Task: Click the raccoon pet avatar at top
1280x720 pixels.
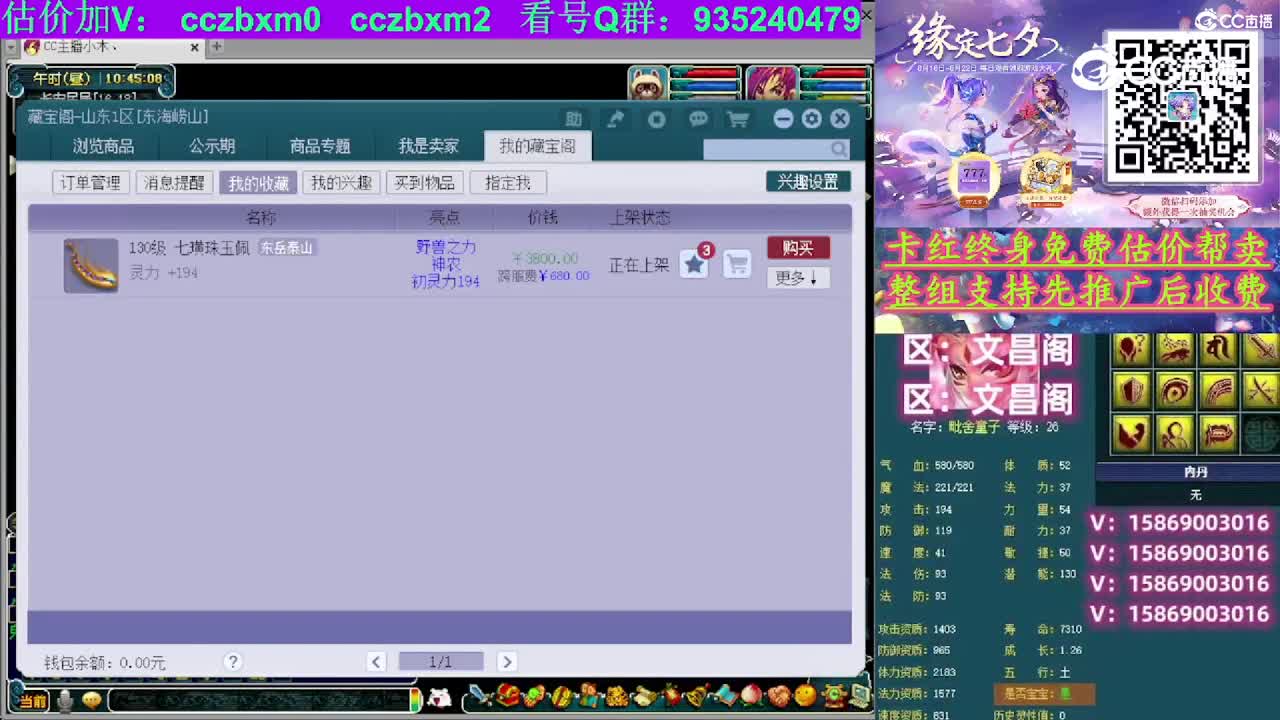Action: point(648,83)
